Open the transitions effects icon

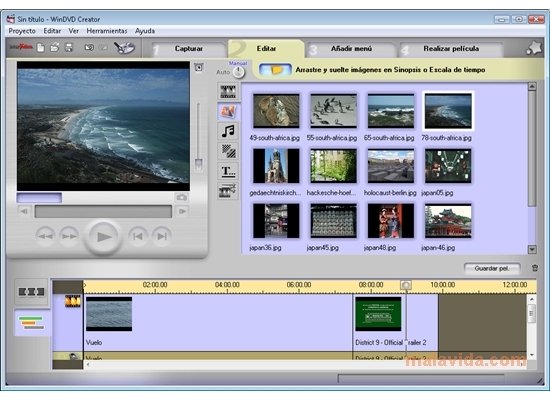coord(228,151)
